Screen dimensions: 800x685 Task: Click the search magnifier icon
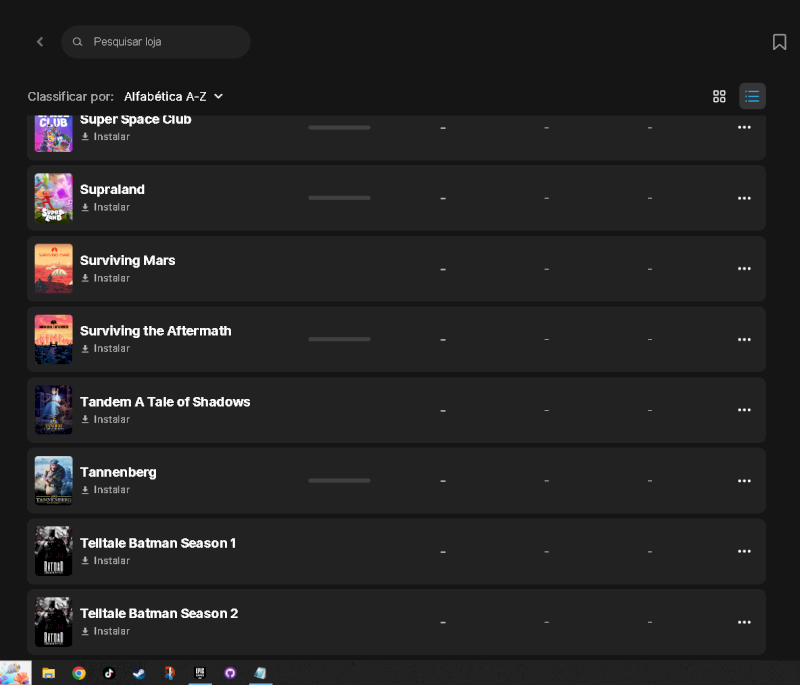click(x=78, y=42)
